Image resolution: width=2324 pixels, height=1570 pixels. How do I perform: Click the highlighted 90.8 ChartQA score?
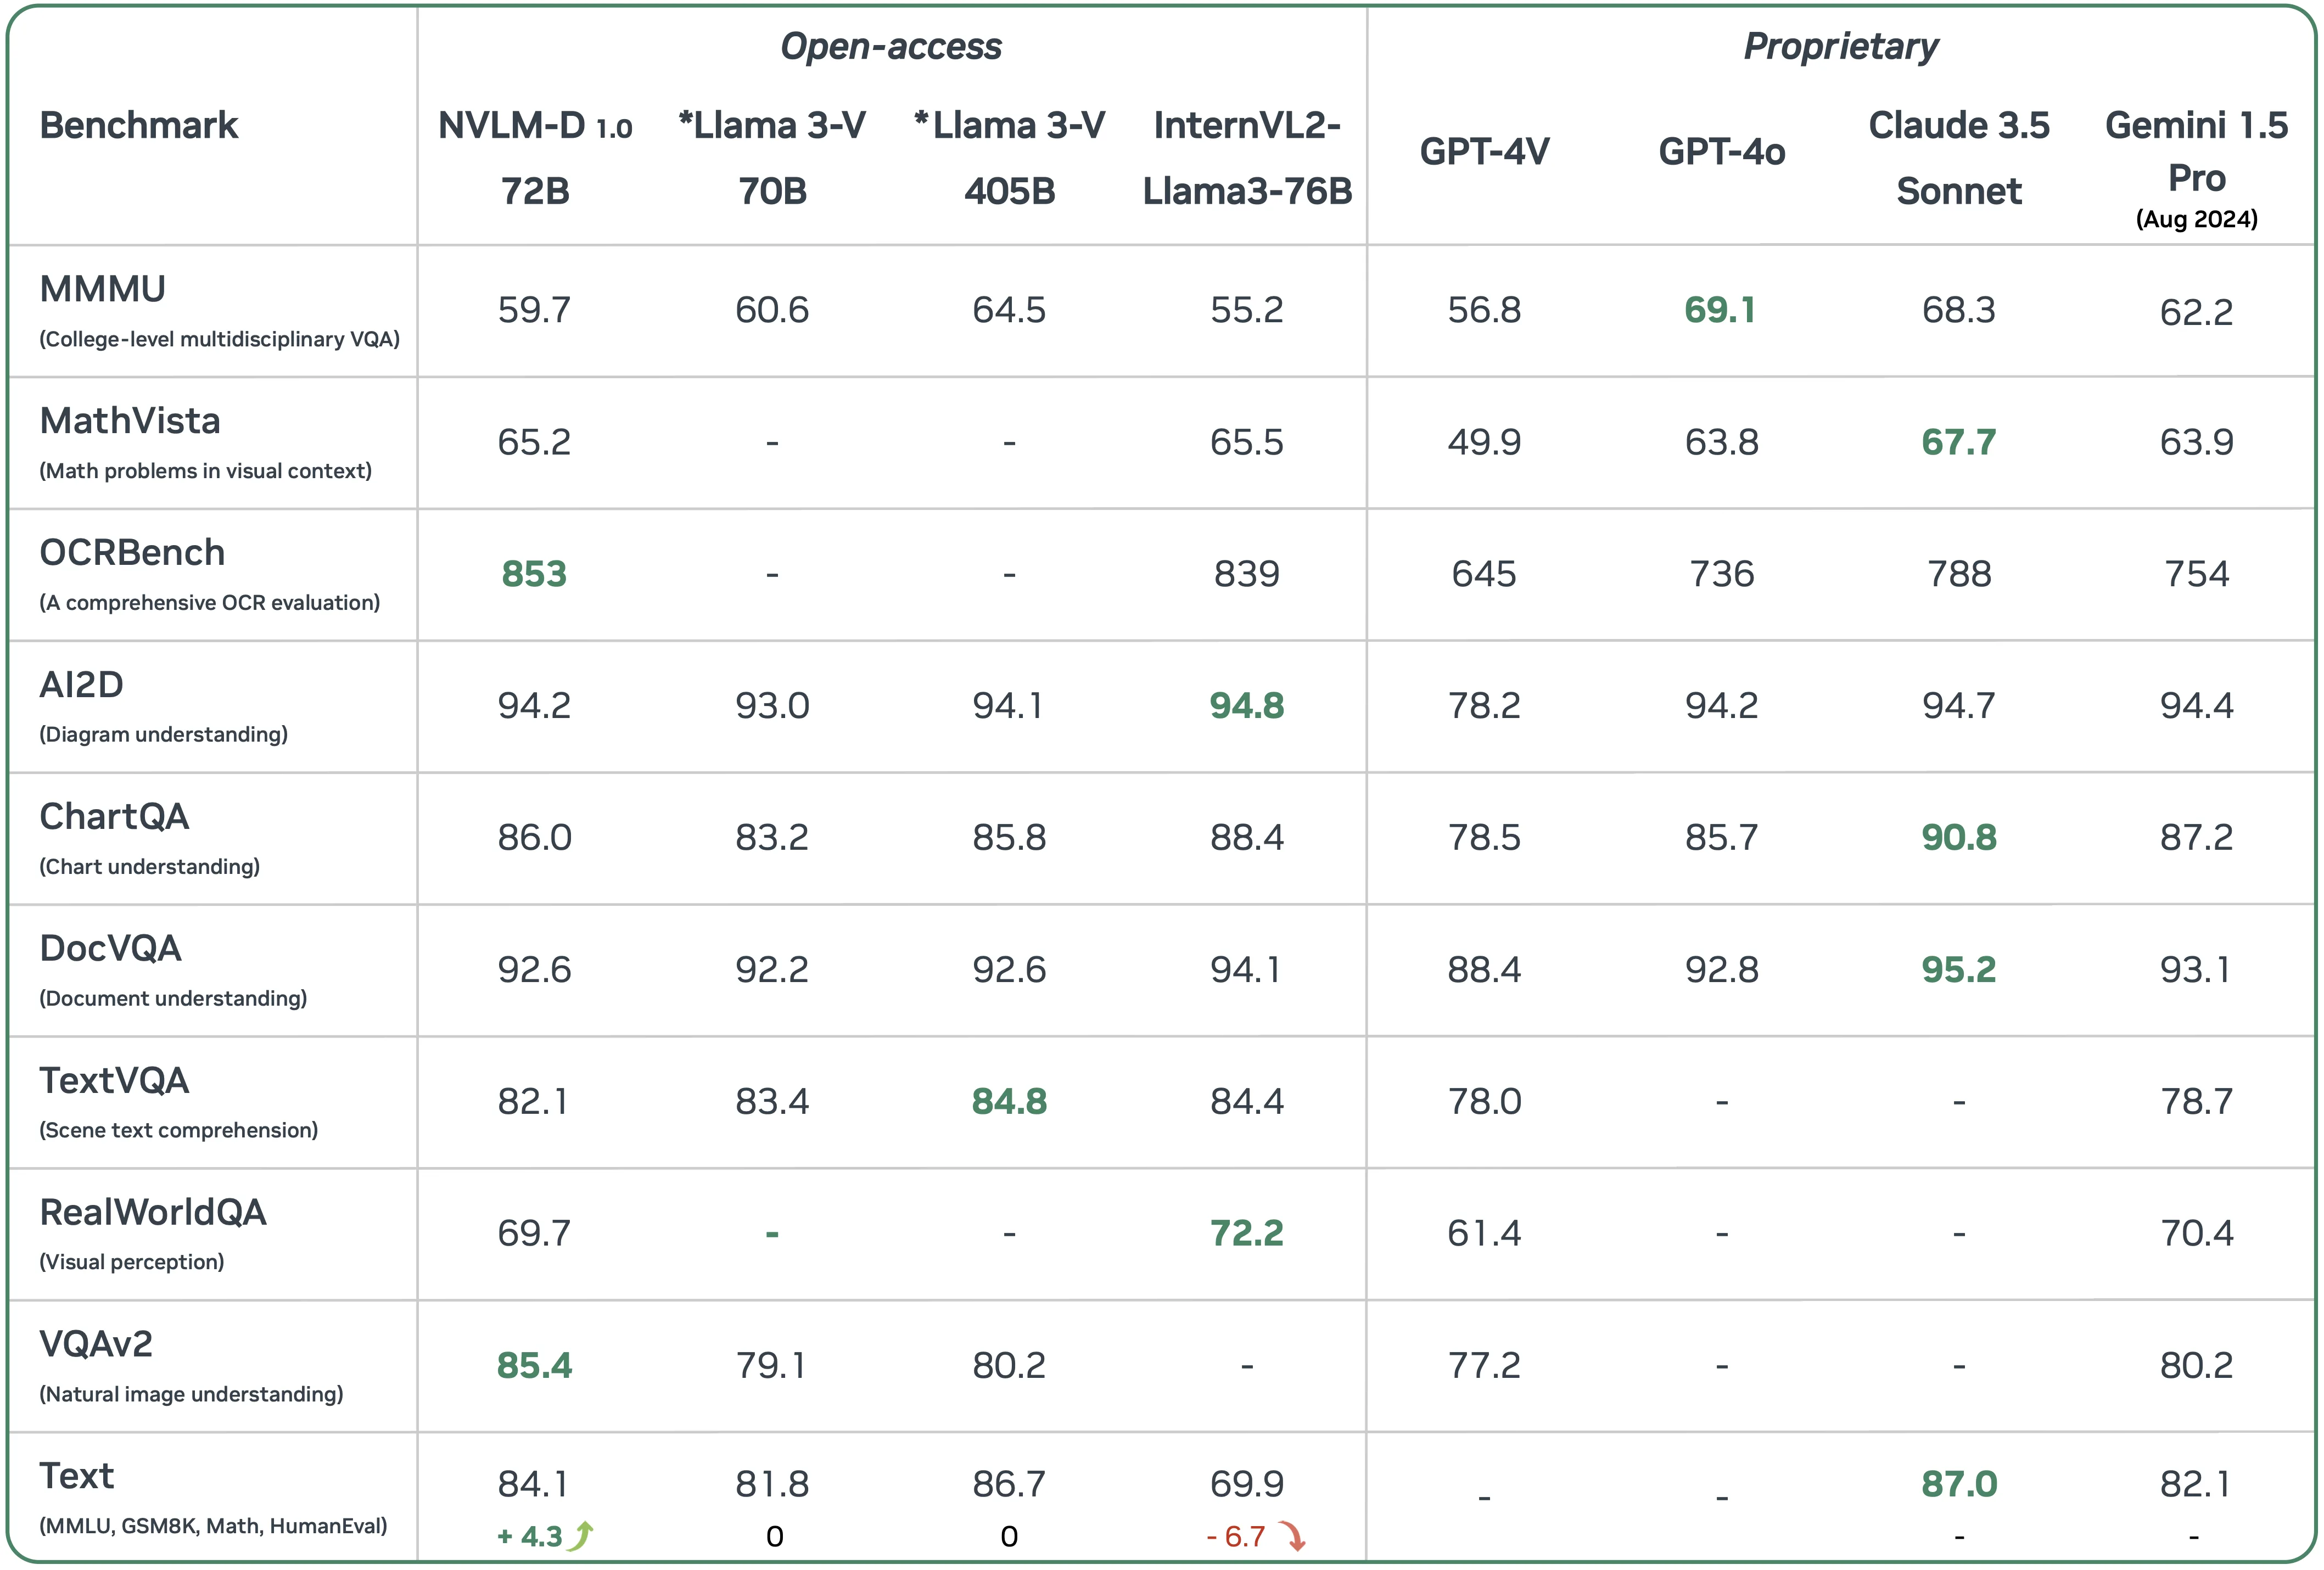pyautogui.click(x=1959, y=838)
